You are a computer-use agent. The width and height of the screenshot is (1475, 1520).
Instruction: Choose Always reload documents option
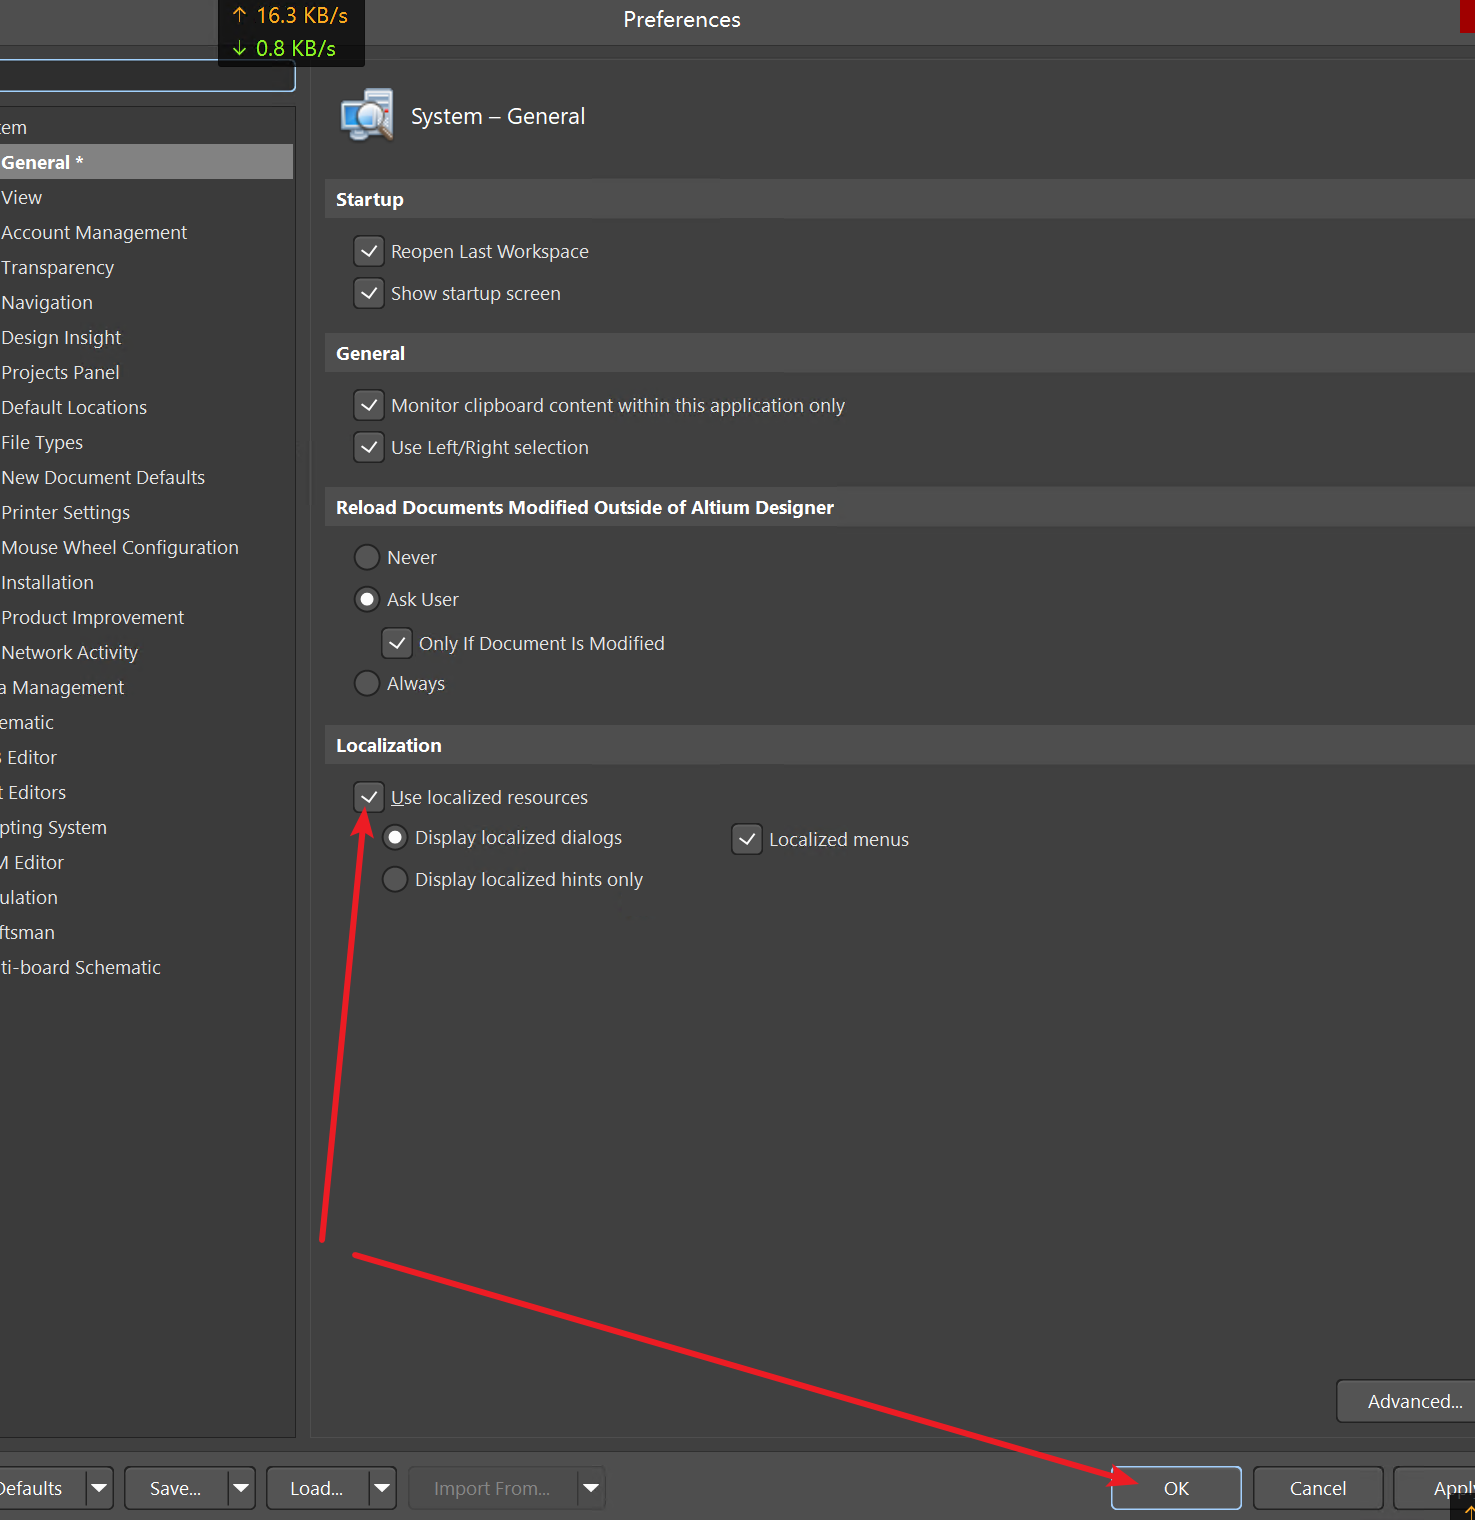(367, 683)
